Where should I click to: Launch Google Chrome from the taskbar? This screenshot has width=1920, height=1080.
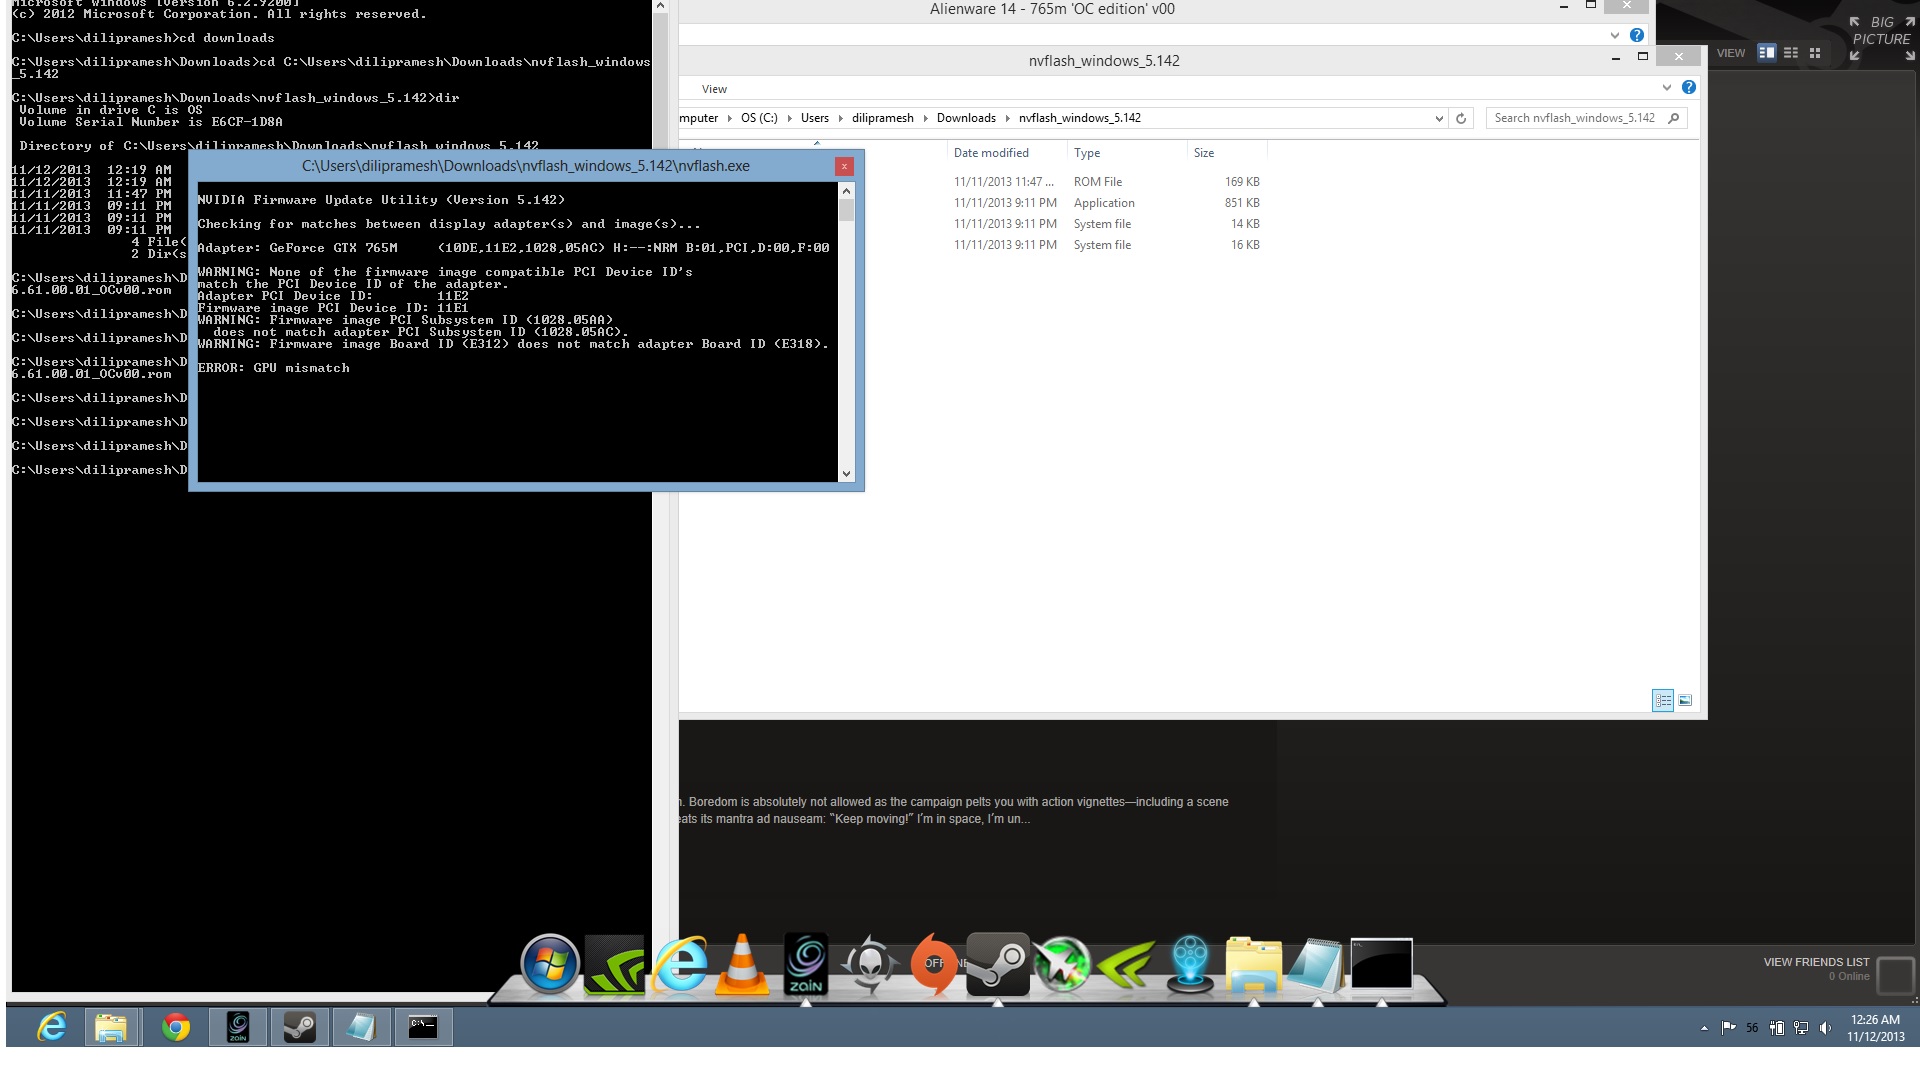pyautogui.click(x=176, y=1027)
